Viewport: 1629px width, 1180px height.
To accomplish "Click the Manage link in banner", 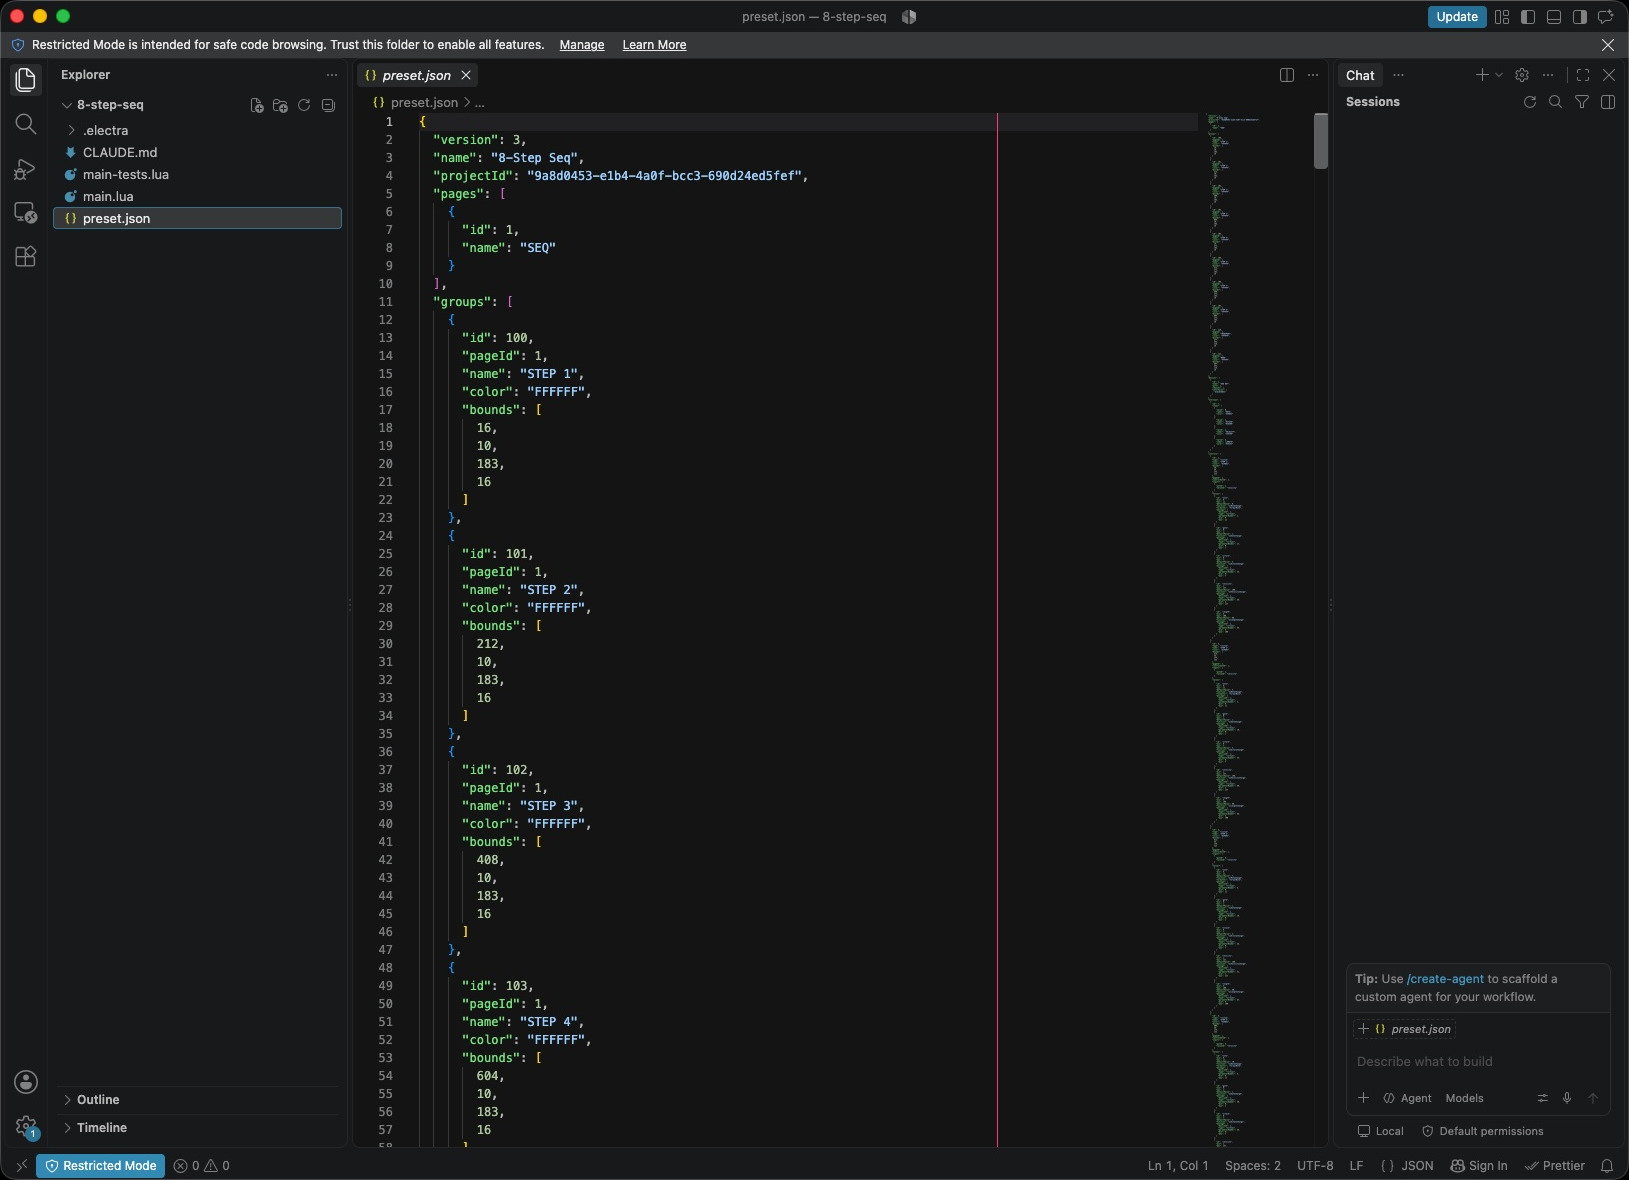I will [582, 45].
